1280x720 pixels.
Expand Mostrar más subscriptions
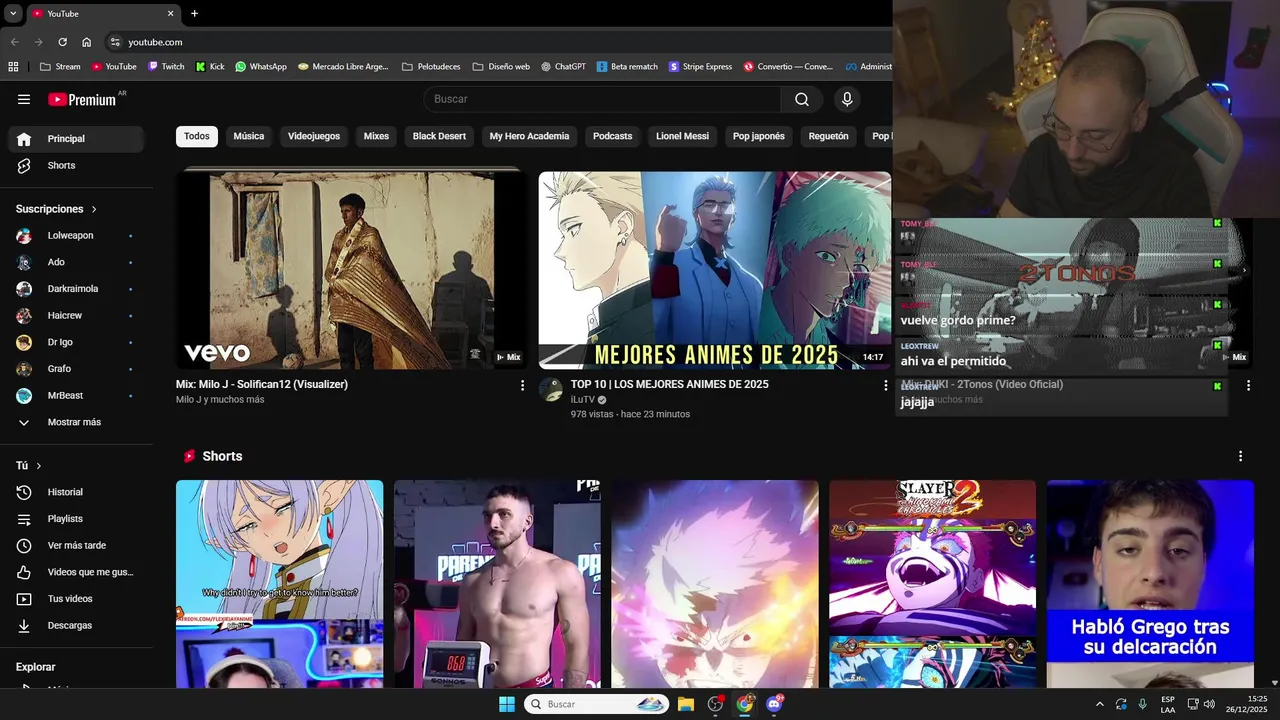point(76,423)
